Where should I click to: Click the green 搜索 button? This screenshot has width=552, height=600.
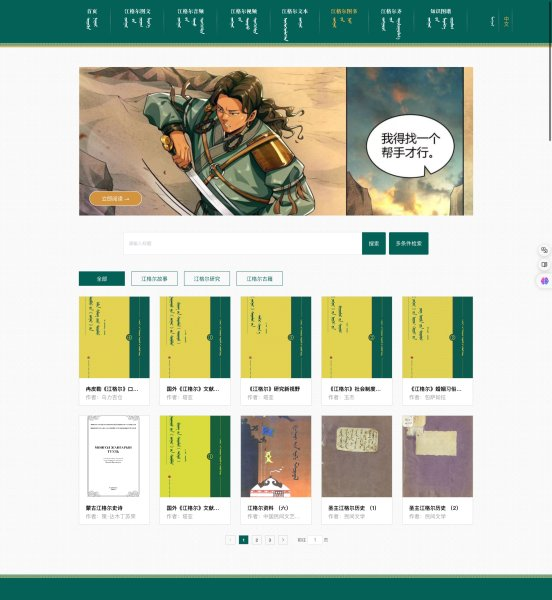(x=374, y=243)
